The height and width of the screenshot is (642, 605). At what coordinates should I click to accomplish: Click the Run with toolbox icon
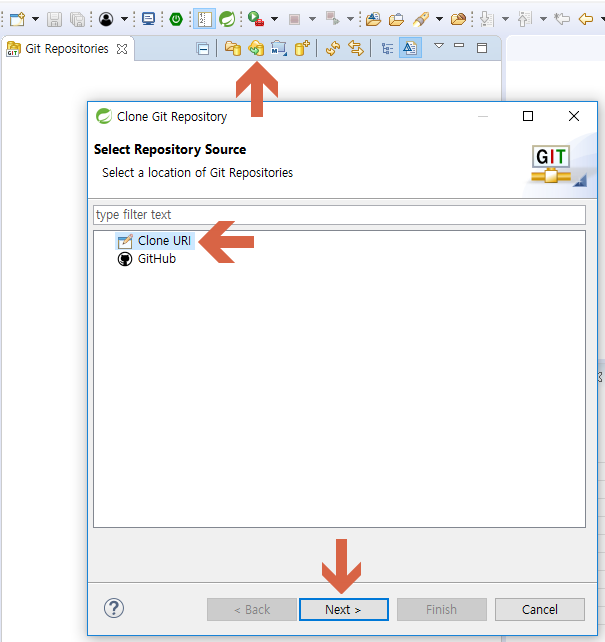pos(256,19)
